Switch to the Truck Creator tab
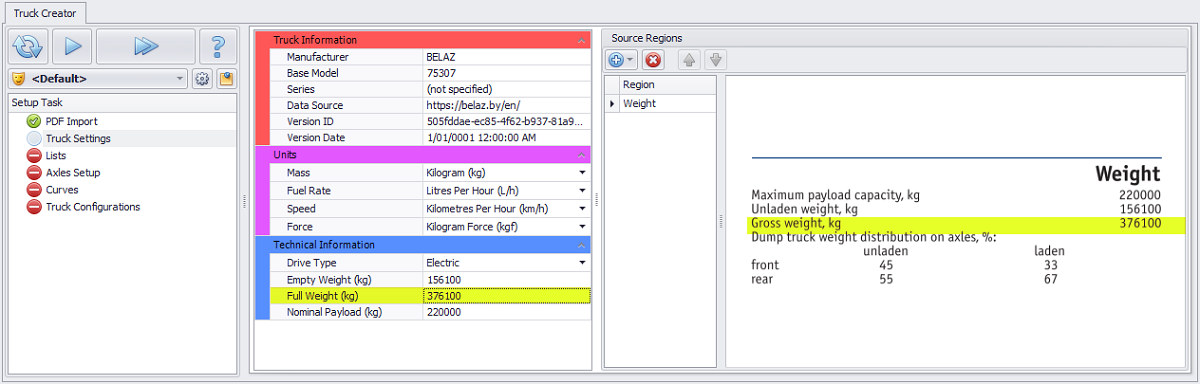This screenshot has height=384, width=1200. 45,13
